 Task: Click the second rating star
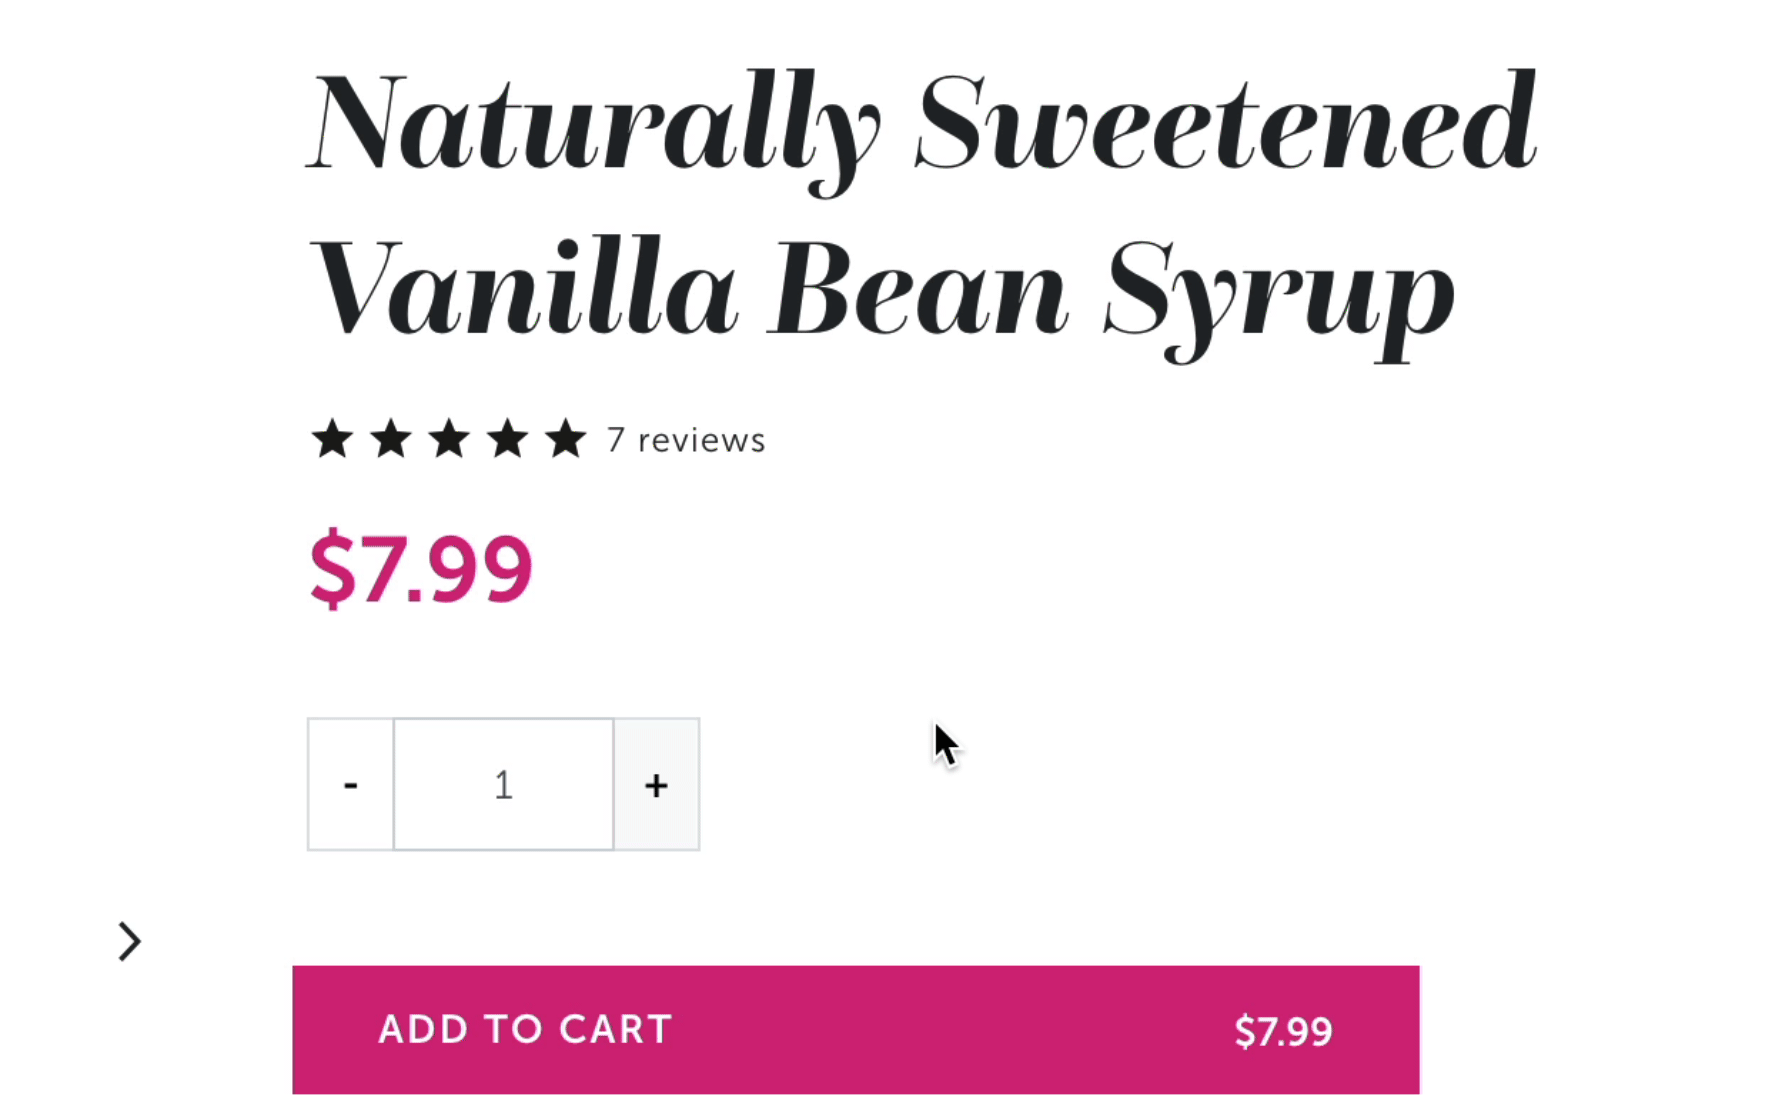point(391,440)
